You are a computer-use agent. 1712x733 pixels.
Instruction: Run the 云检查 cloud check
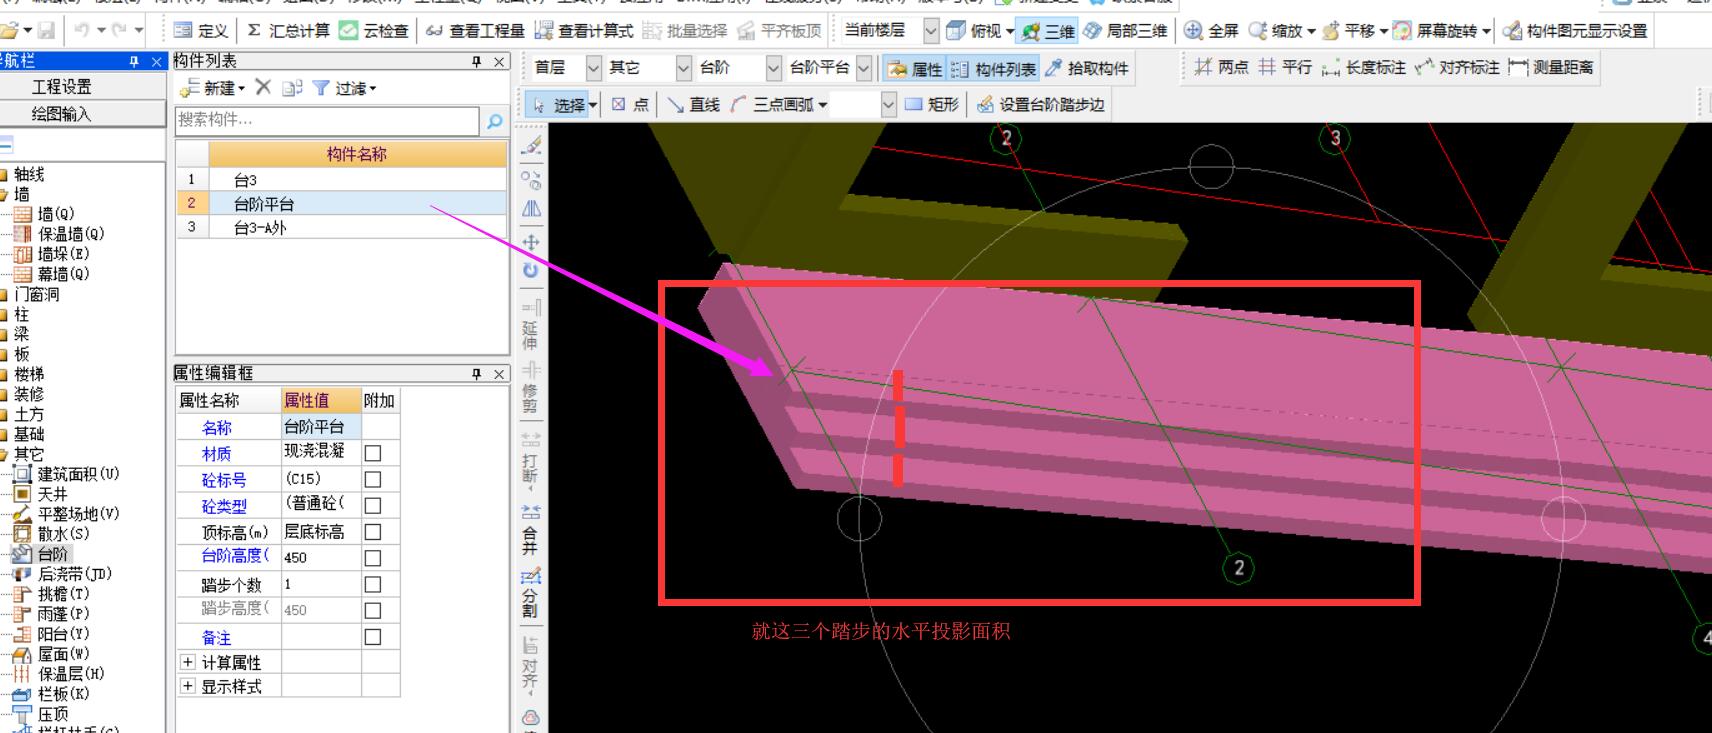374,30
